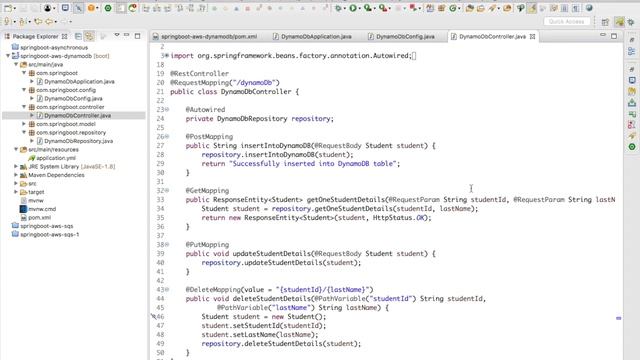Expand the target folder
Screen dimensions: 640x360
pyautogui.click(x=16, y=192)
